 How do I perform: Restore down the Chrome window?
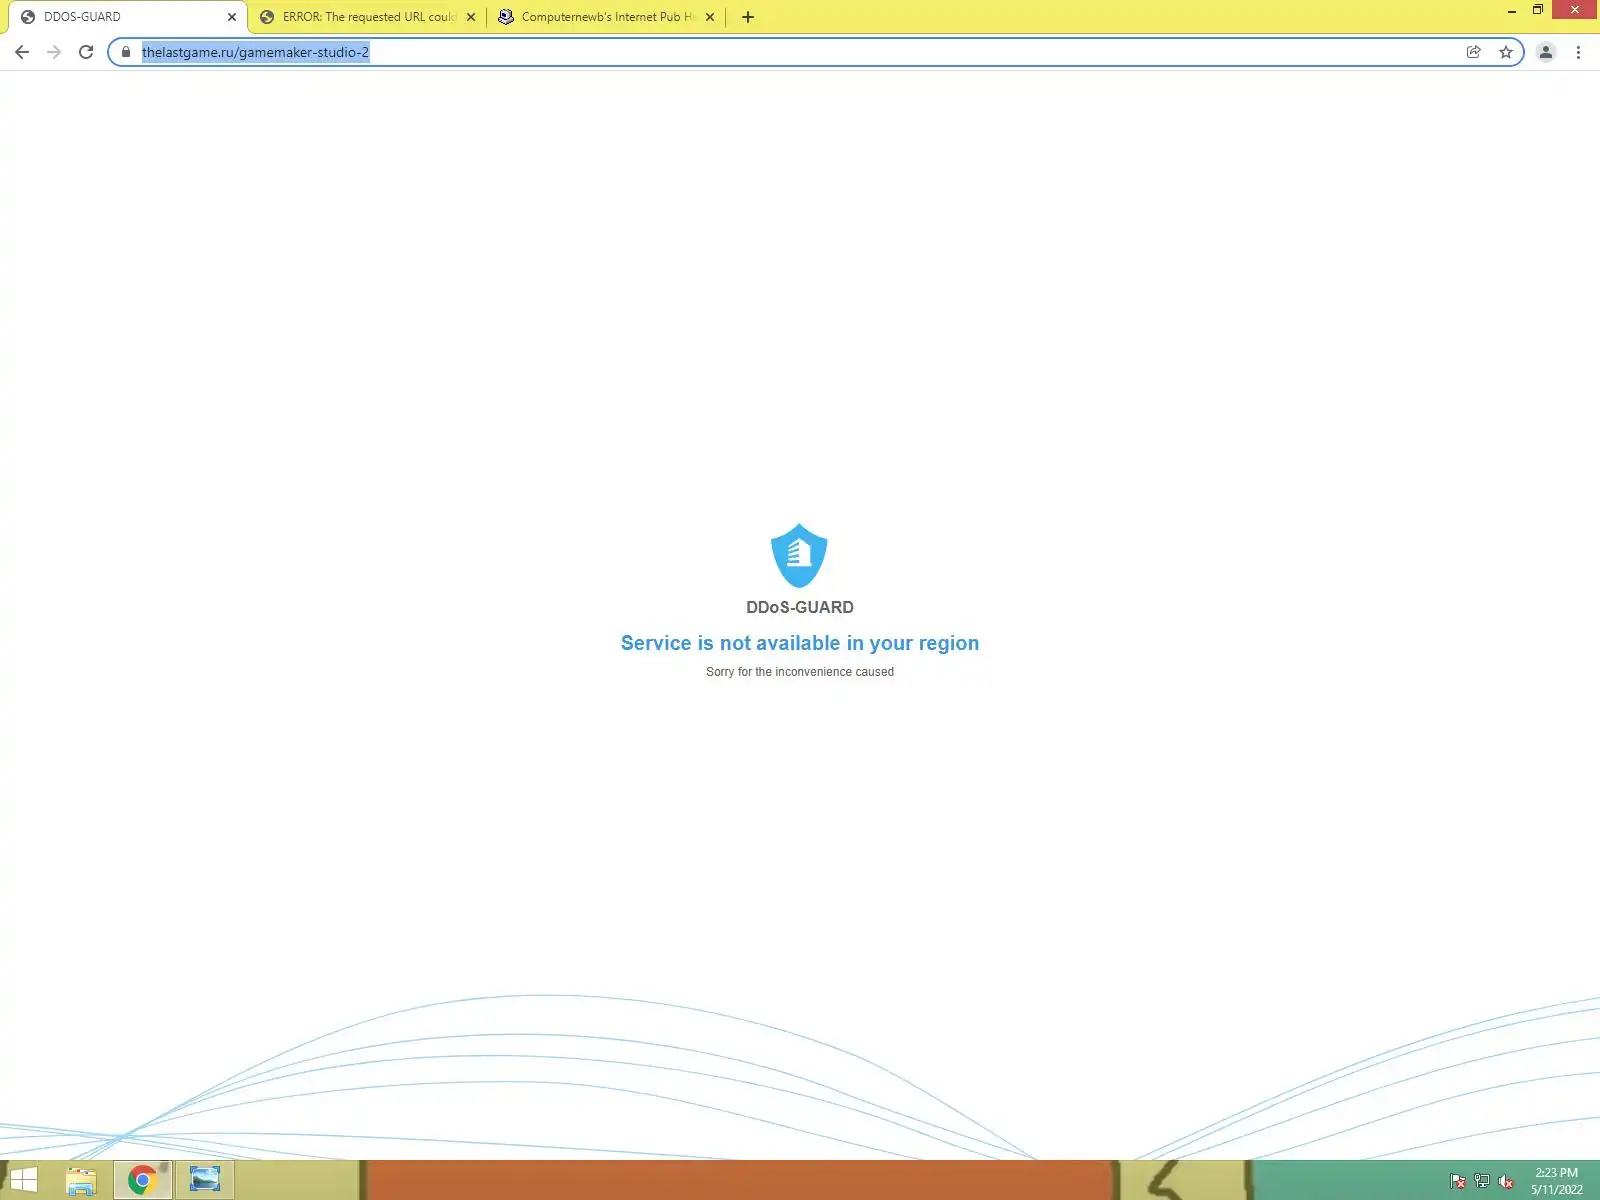click(1538, 10)
